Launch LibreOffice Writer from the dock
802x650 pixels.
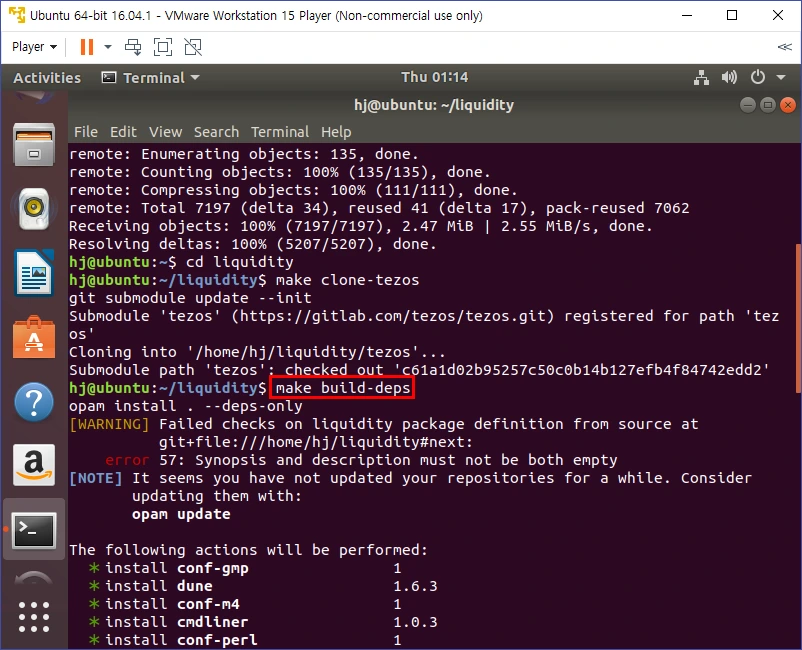tap(34, 273)
